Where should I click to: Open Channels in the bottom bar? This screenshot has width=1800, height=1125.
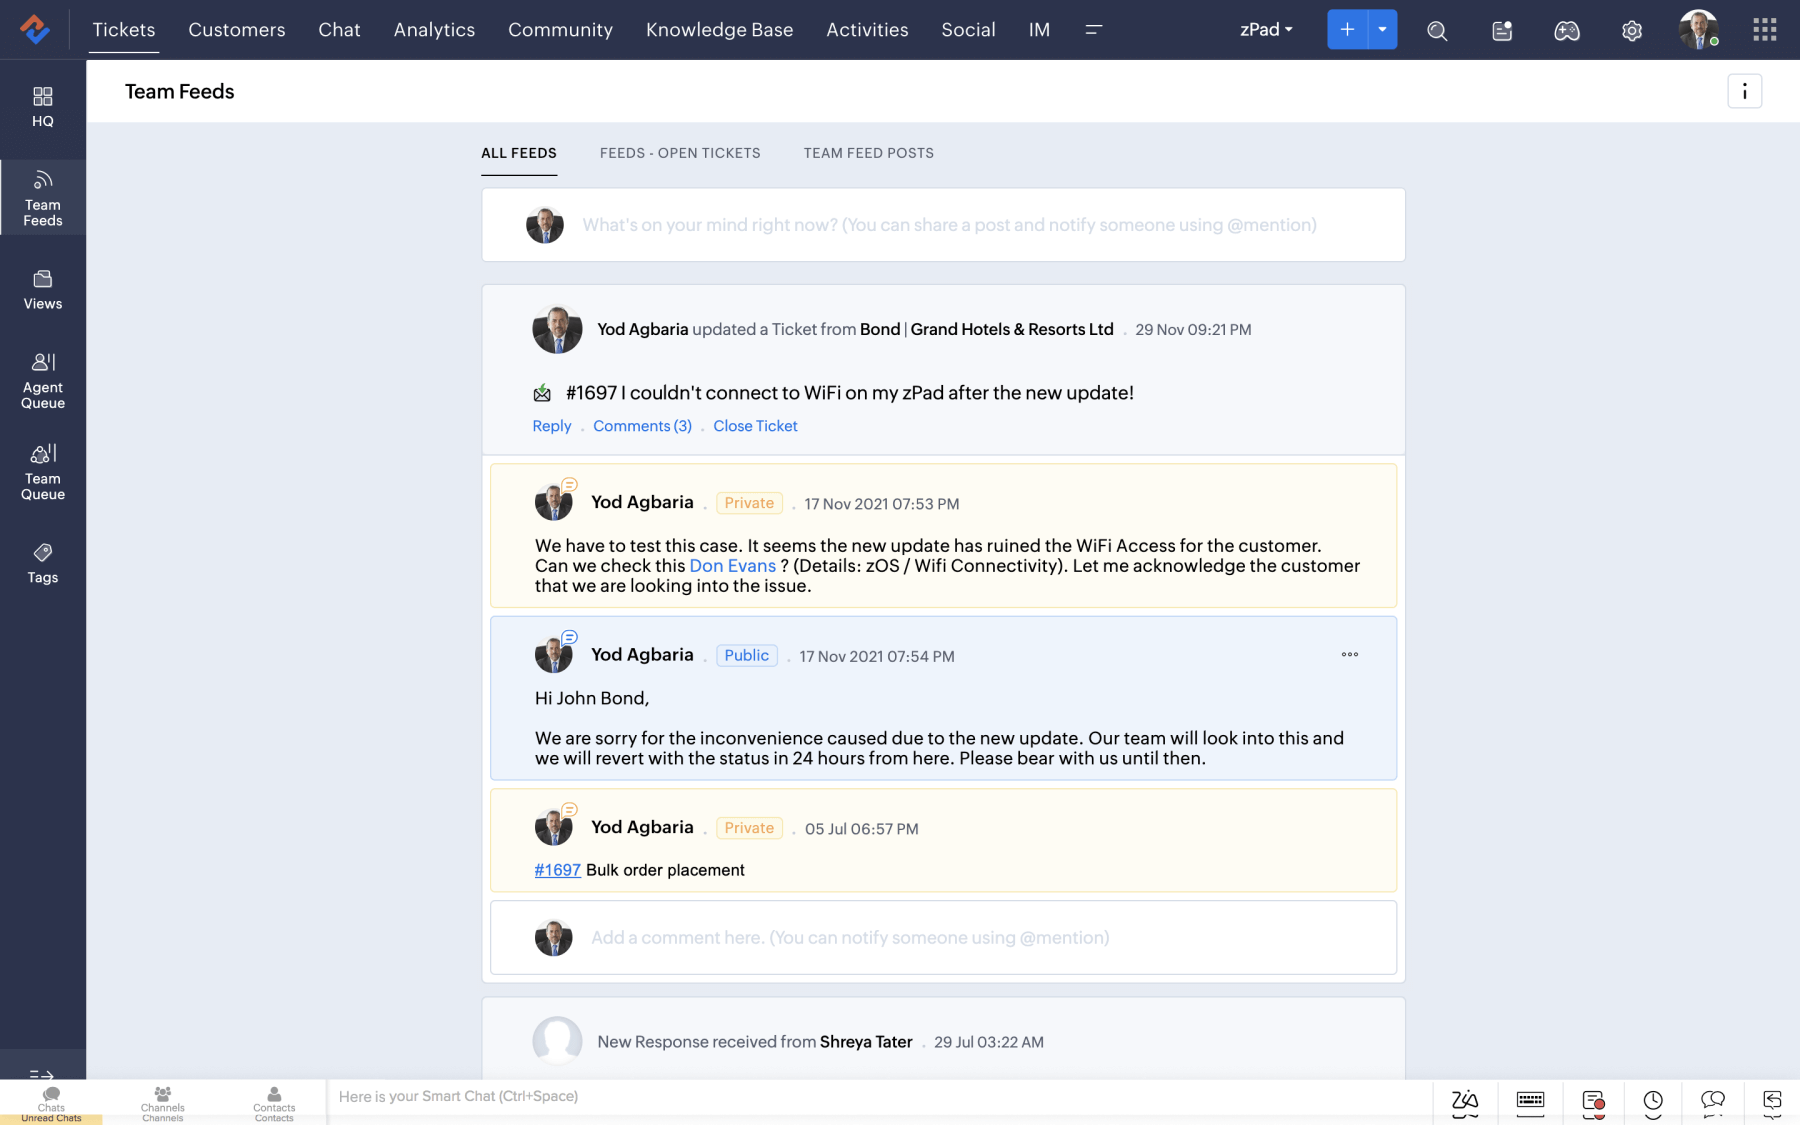tap(162, 1102)
